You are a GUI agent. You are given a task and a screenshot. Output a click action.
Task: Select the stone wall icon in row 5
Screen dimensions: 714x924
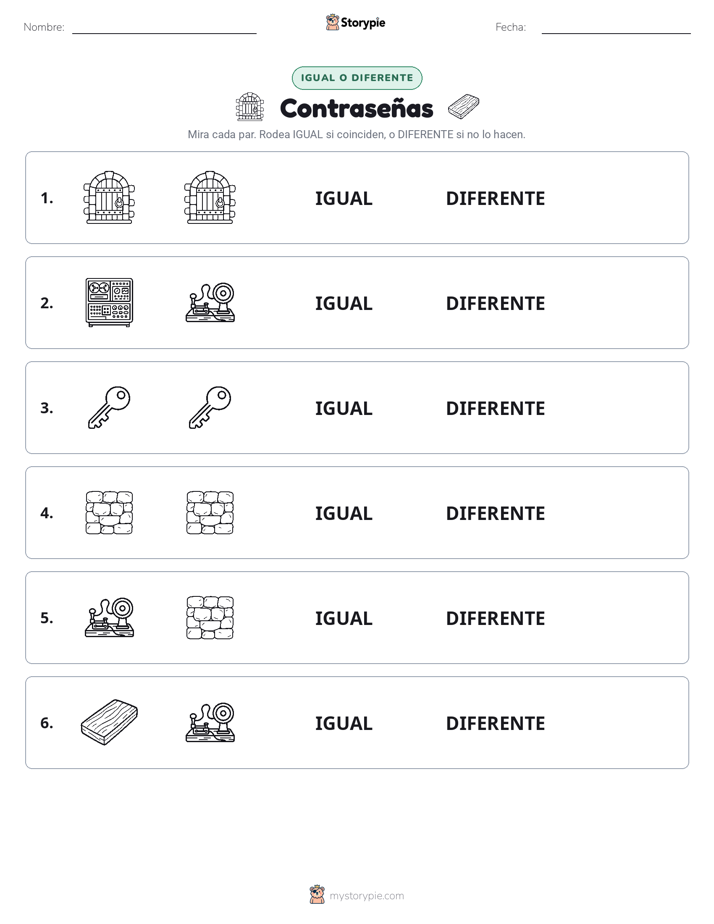point(210,618)
